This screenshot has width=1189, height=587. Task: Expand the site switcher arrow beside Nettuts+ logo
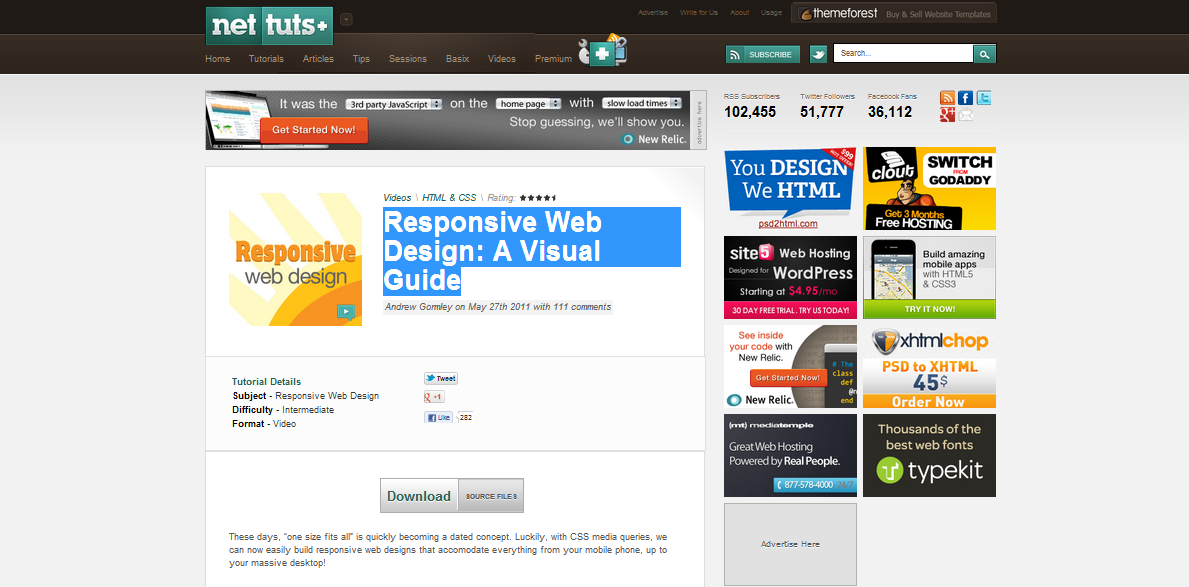[x=346, y=18]
